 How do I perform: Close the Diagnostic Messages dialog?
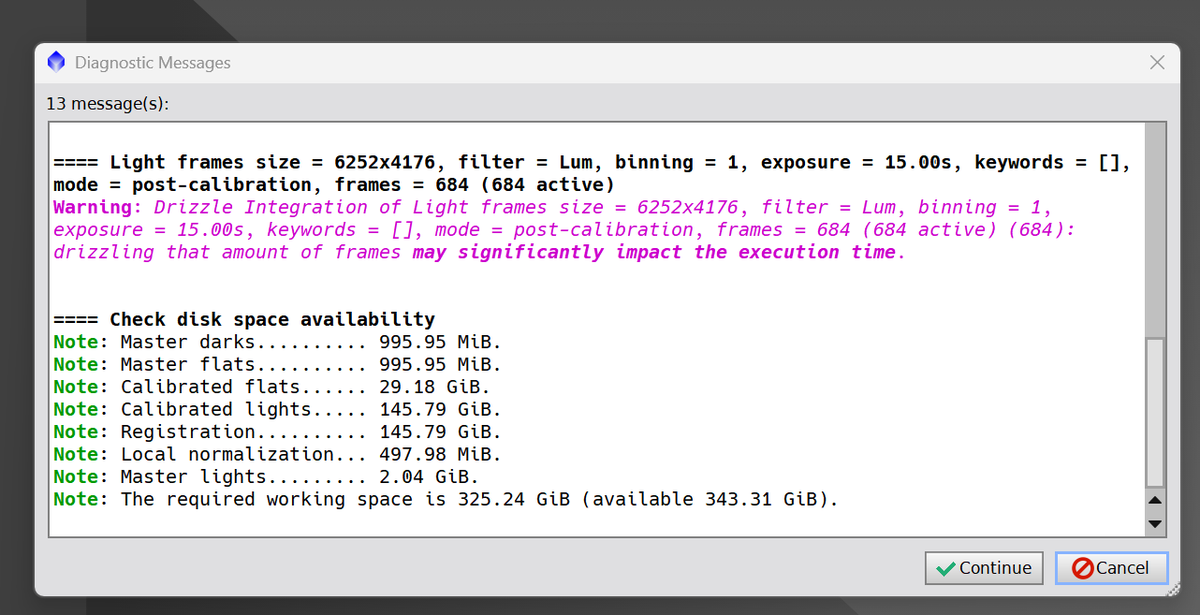1157,62
